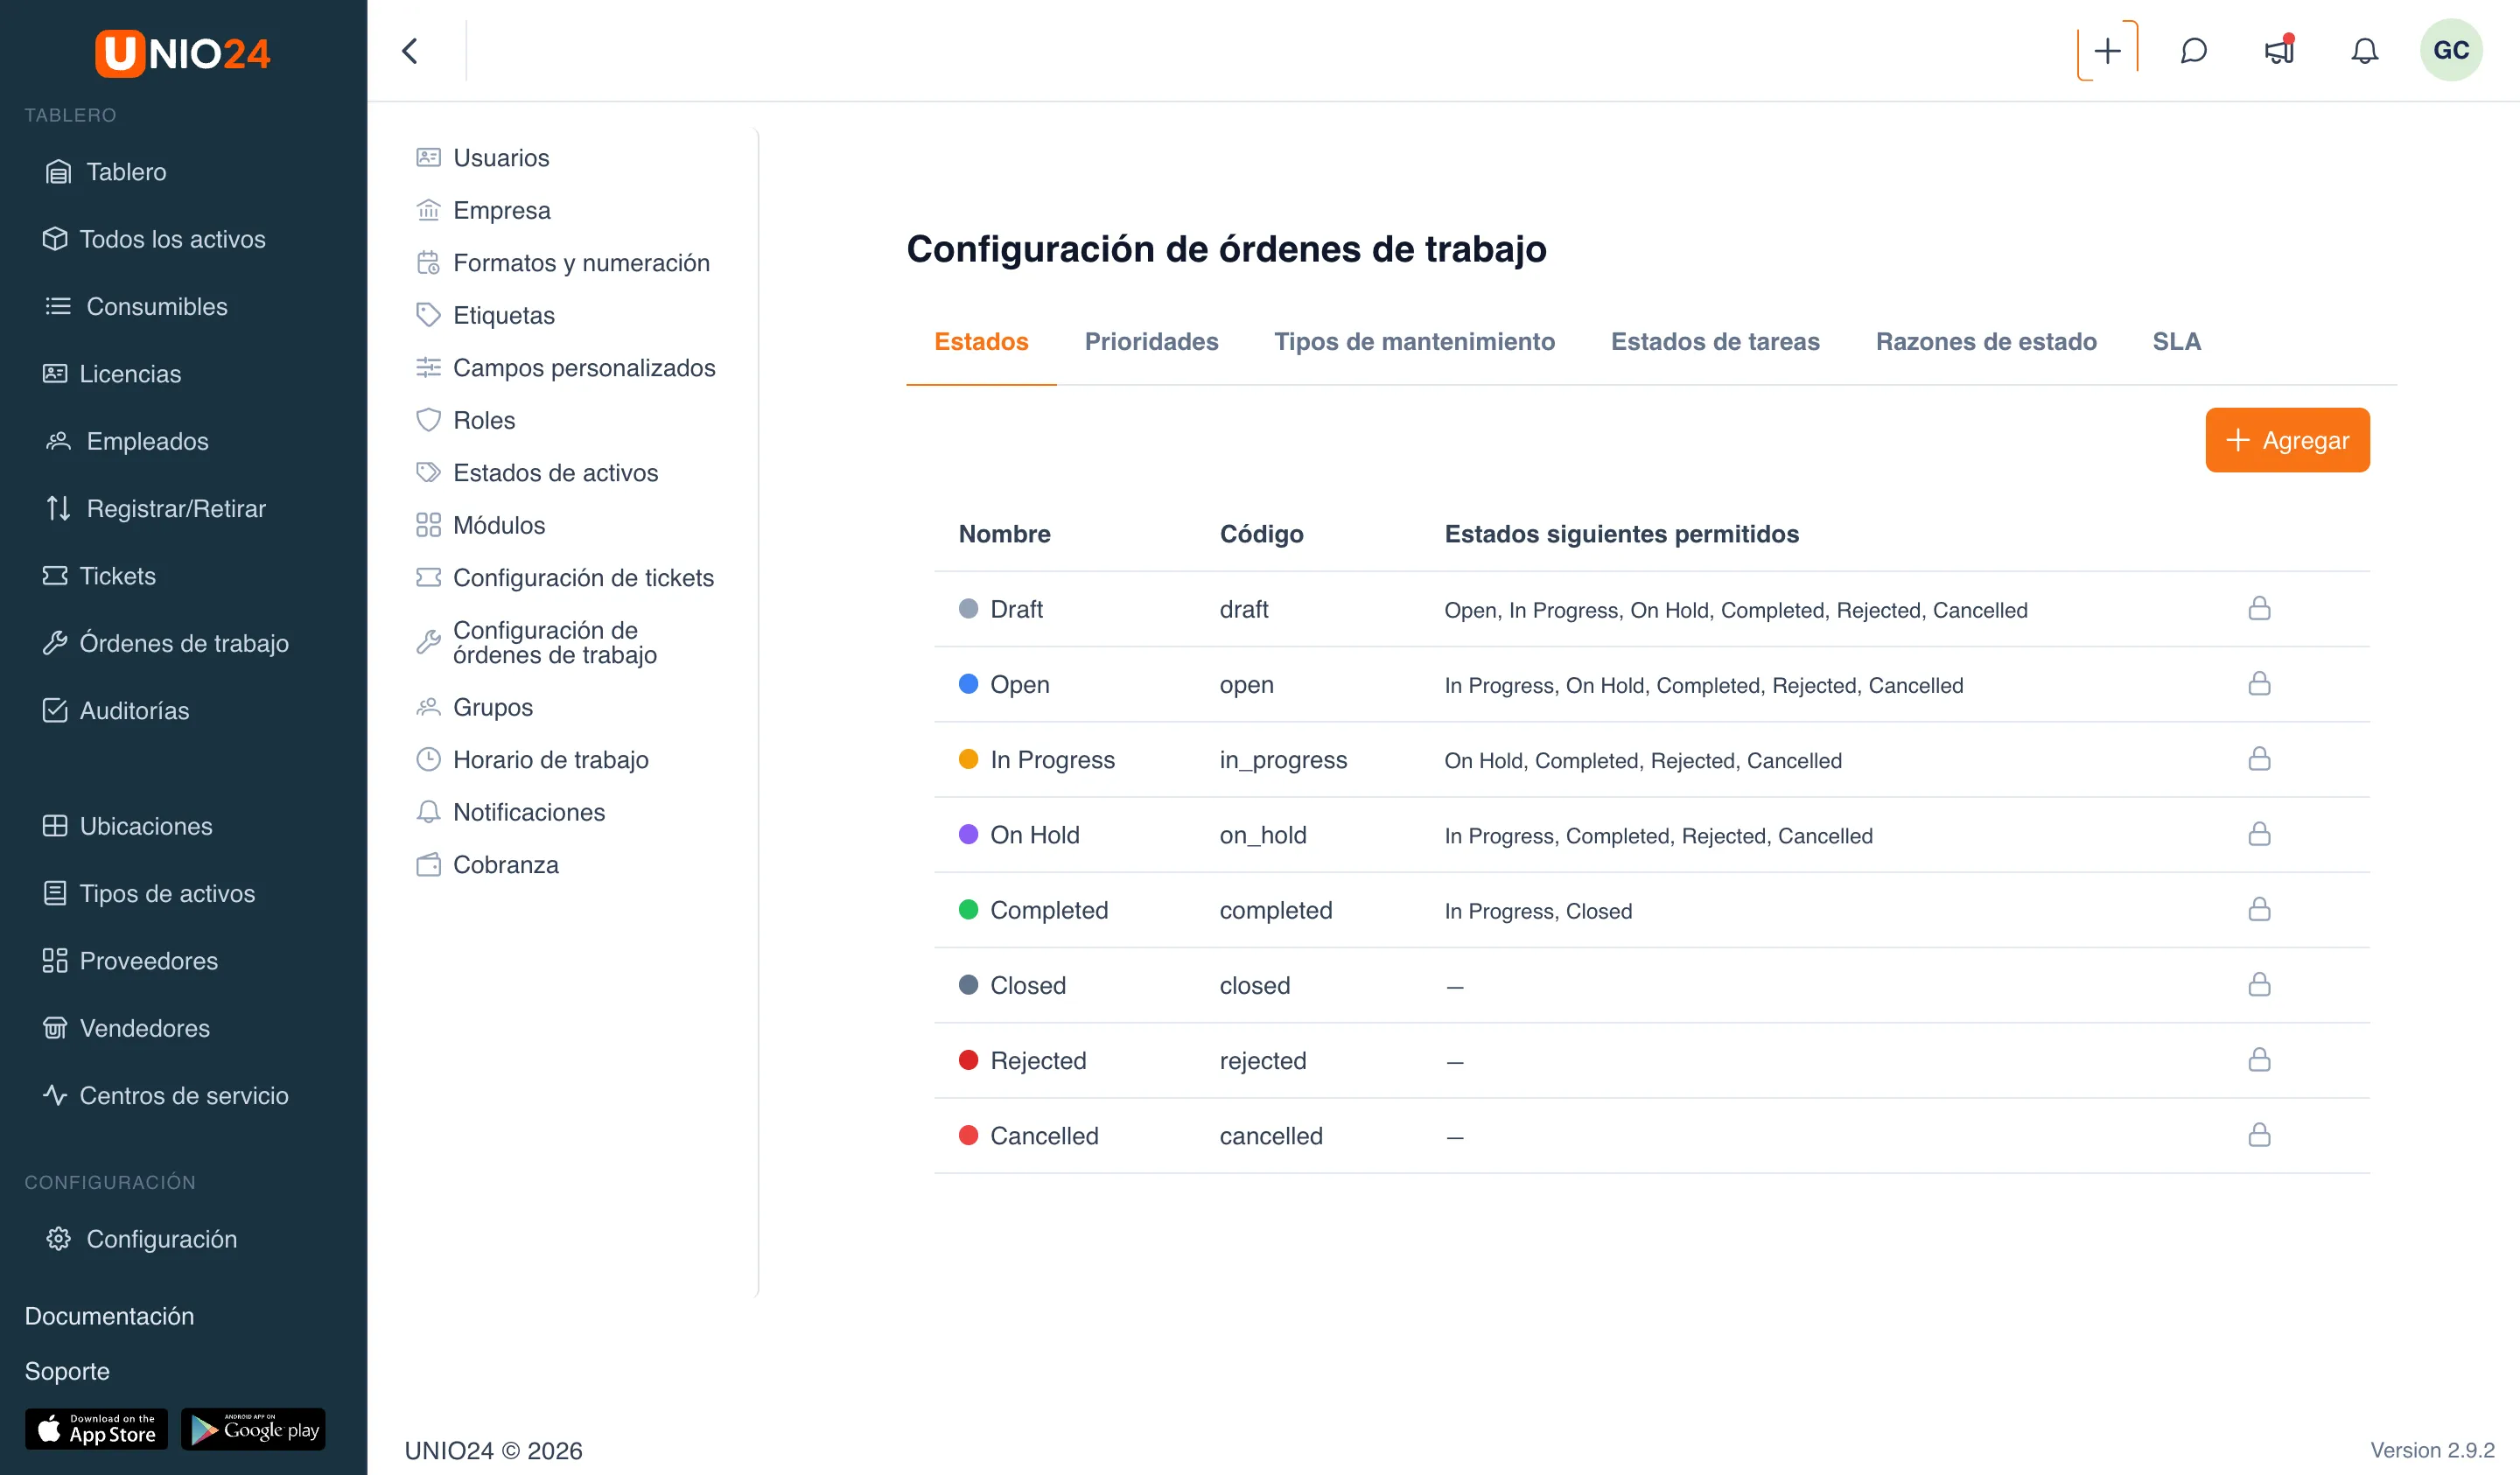Click the lock icon in the Completed row

tap(2259, 910)
